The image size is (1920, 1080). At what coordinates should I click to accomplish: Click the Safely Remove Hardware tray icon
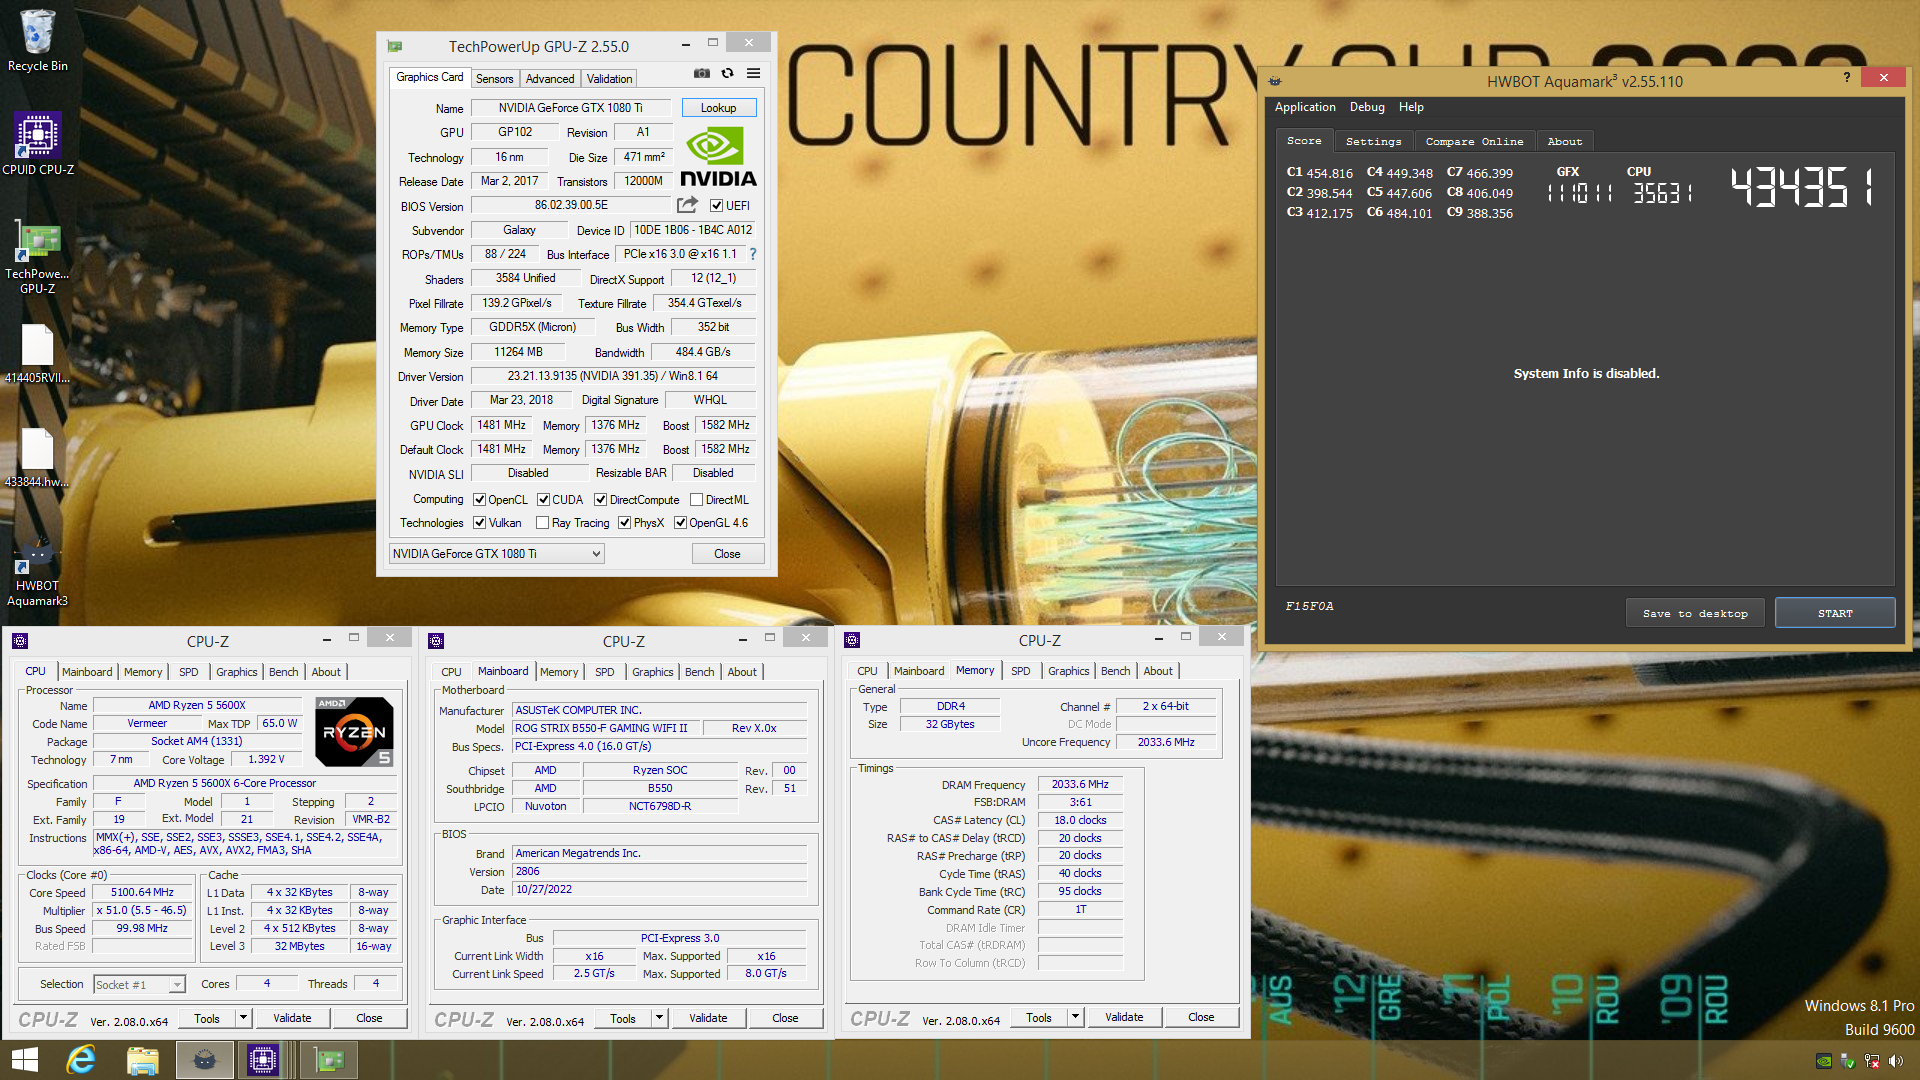(1848, 1061)
